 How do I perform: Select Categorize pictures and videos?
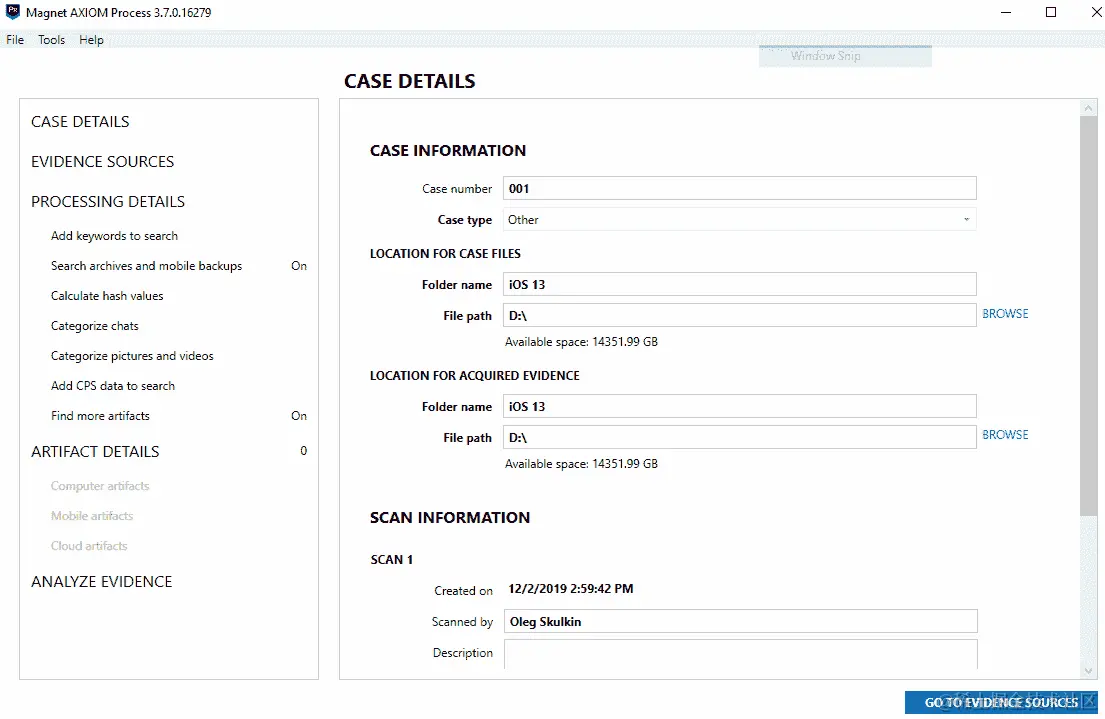pyautogui.click(x=132, y=355)
